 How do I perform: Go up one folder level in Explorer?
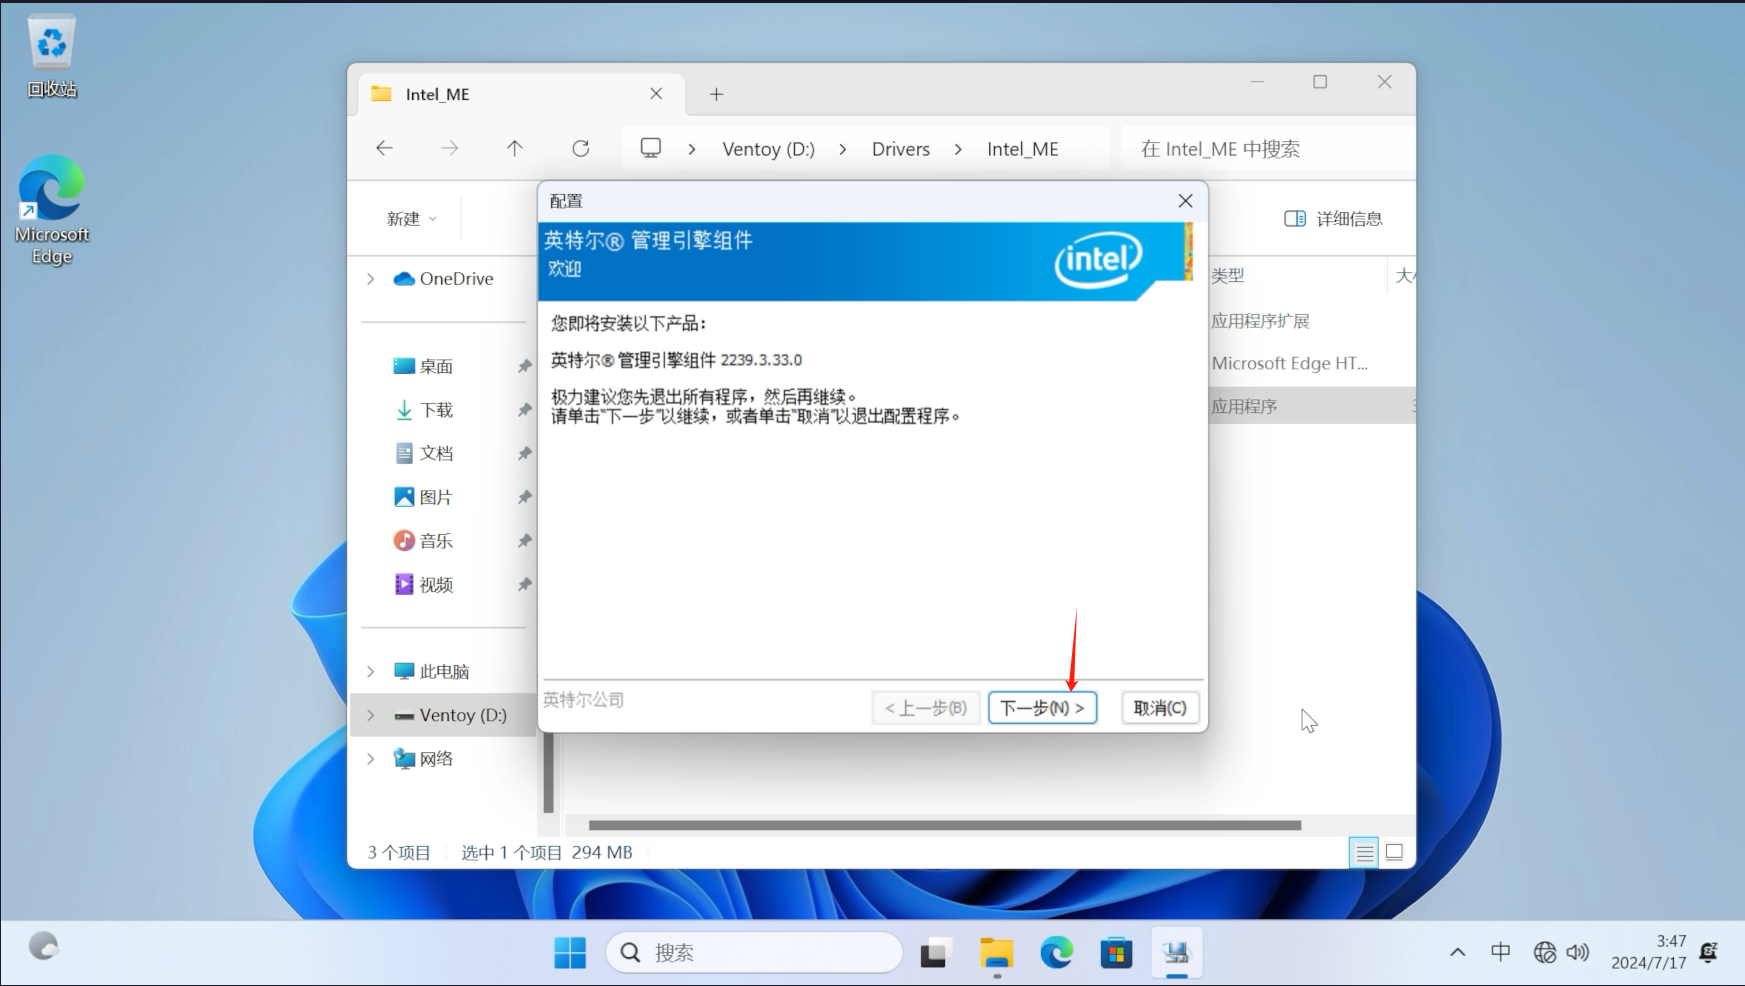[x=515, y=148]
